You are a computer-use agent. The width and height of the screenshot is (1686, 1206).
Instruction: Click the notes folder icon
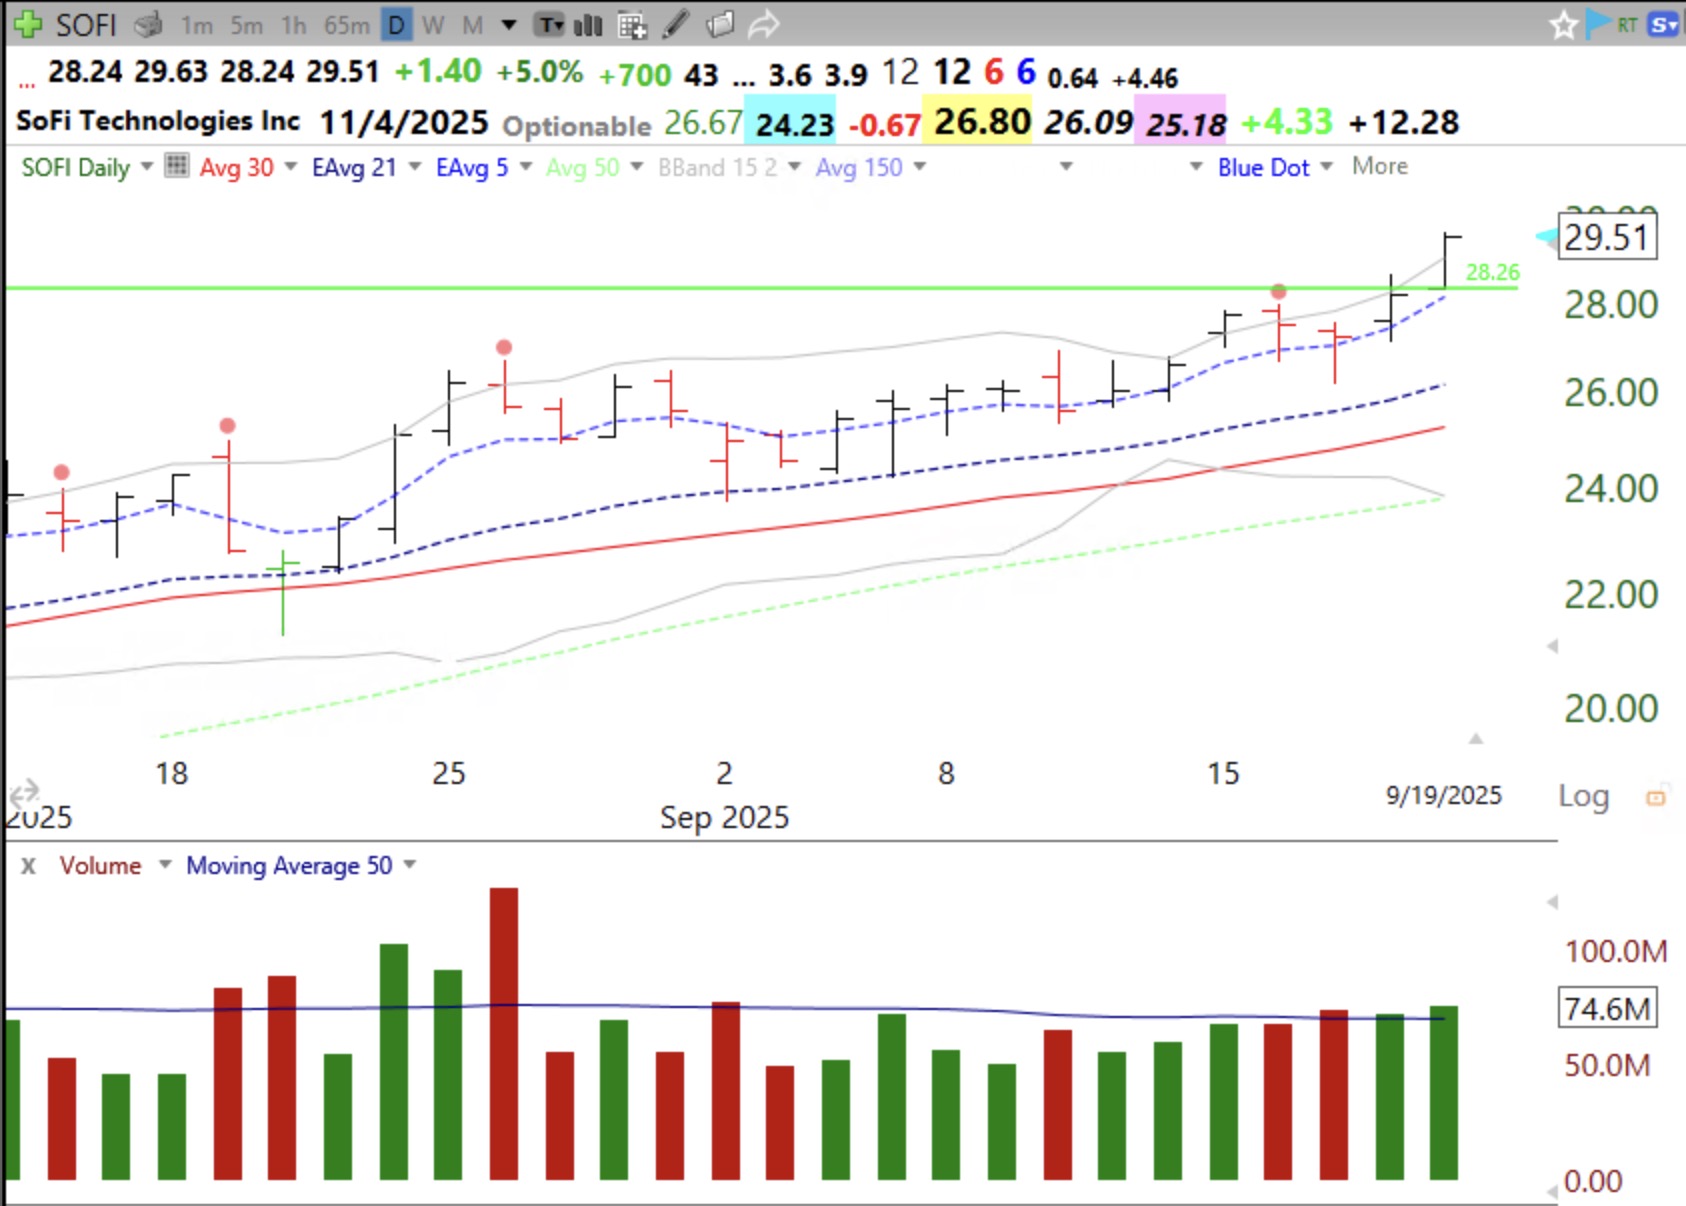(x=720, y=24)
